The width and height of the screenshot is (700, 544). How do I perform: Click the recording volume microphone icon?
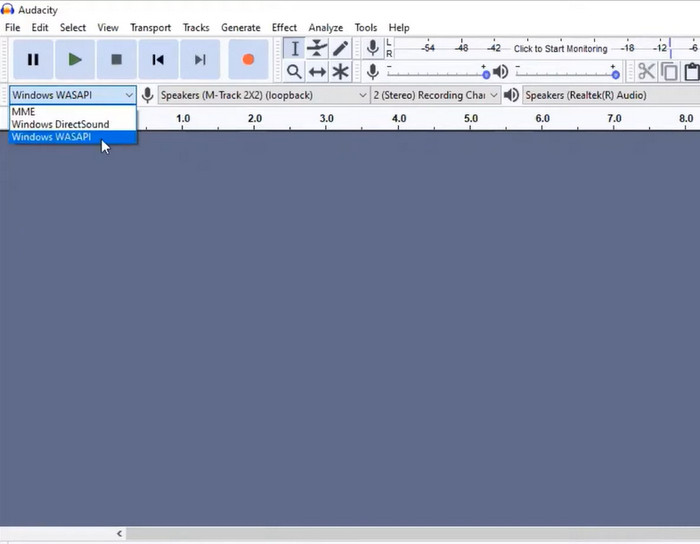pyautogui.click(x=373, y=71)
